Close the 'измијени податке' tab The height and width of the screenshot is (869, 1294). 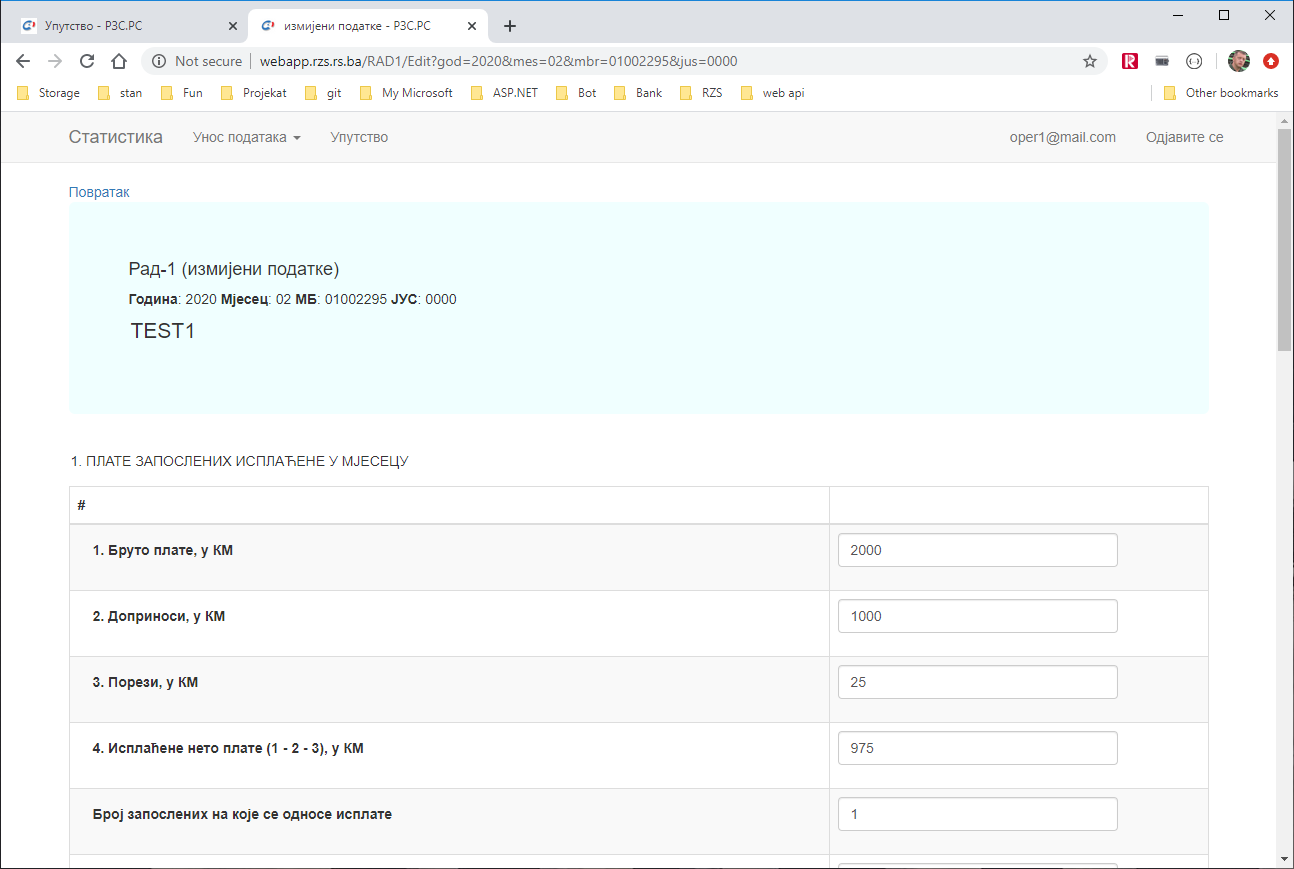coord(472,26)
